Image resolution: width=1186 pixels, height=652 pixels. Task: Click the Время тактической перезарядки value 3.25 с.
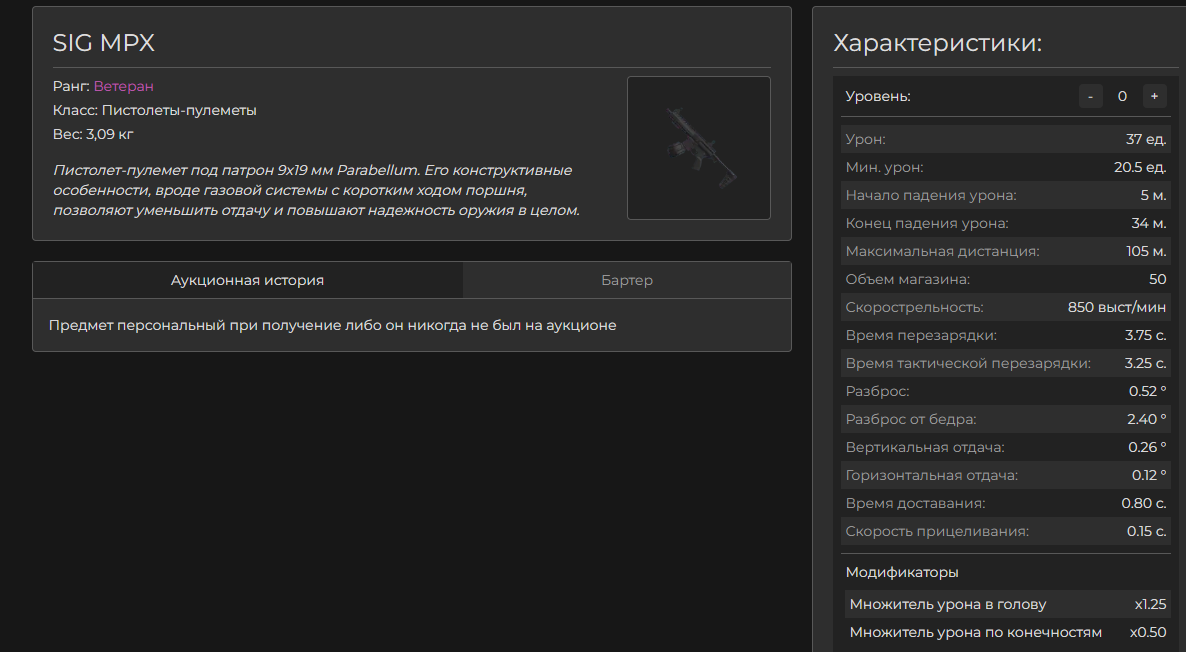pyautogui.click(x=1145, y=363)
